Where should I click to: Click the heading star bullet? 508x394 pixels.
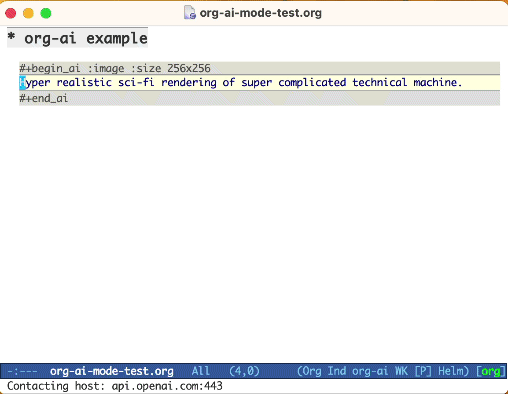point(11,37)
